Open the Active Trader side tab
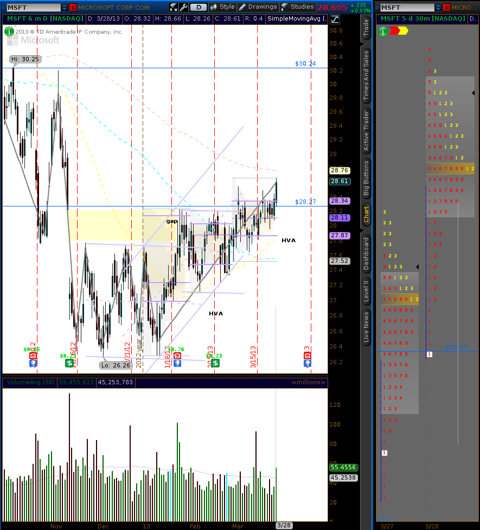 pyautogui.click(x=366, y=131)
